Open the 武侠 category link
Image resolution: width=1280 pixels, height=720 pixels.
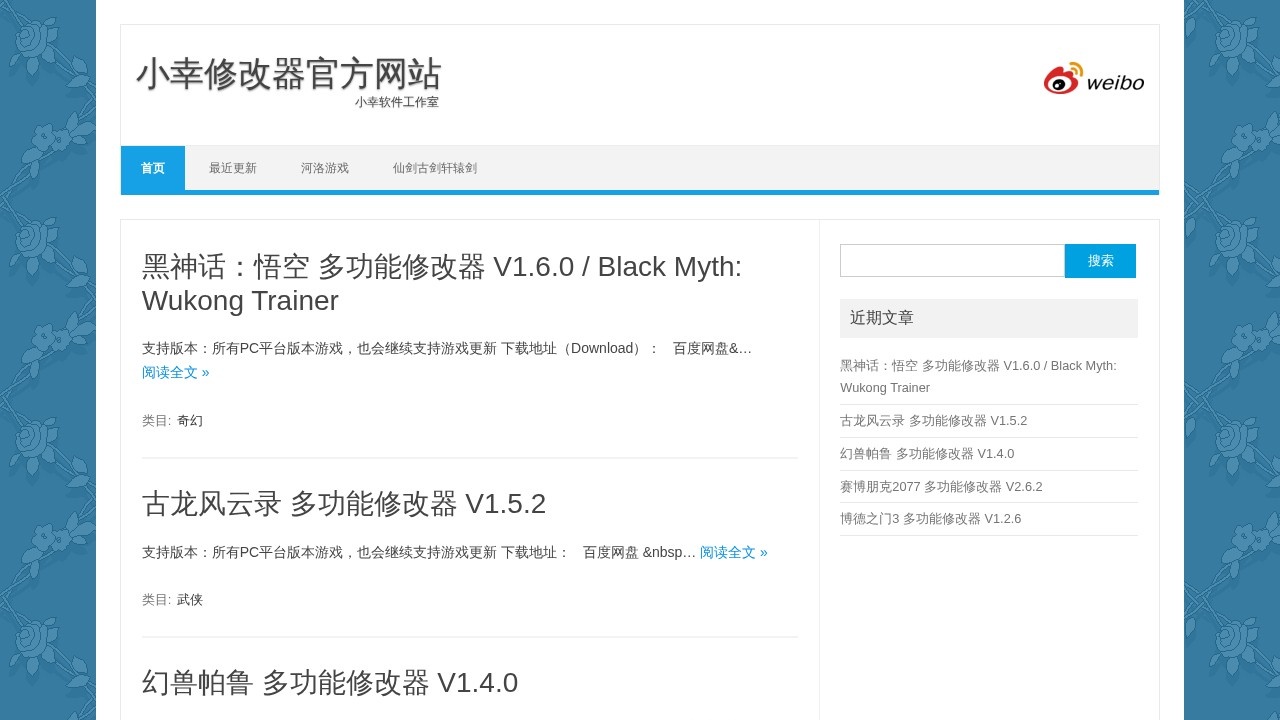(190, 600)
